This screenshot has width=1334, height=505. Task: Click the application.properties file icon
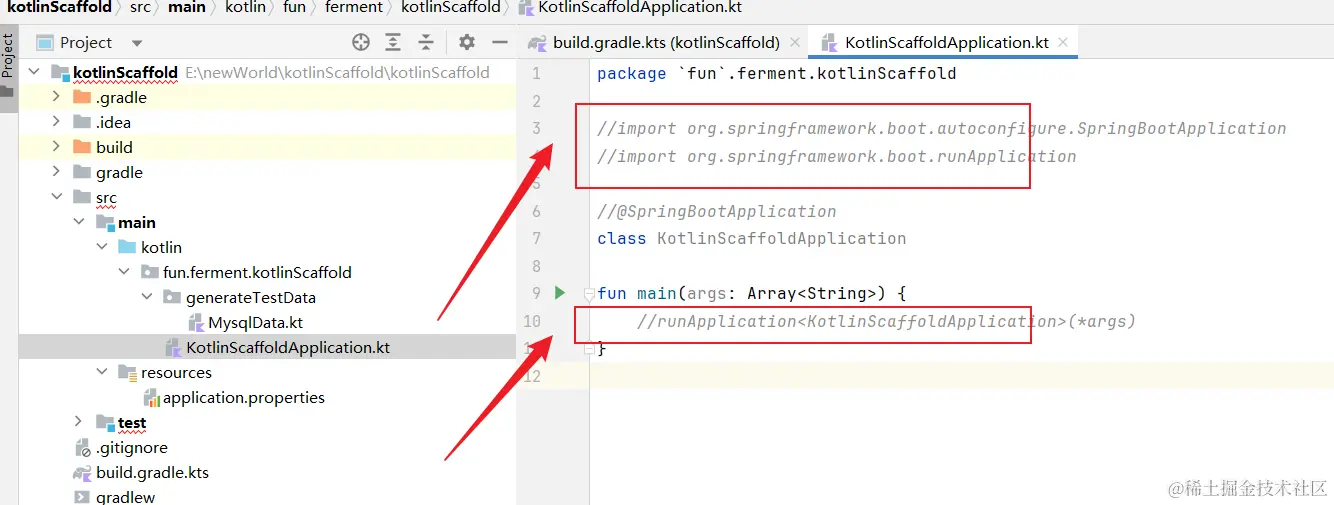(151, 397)
